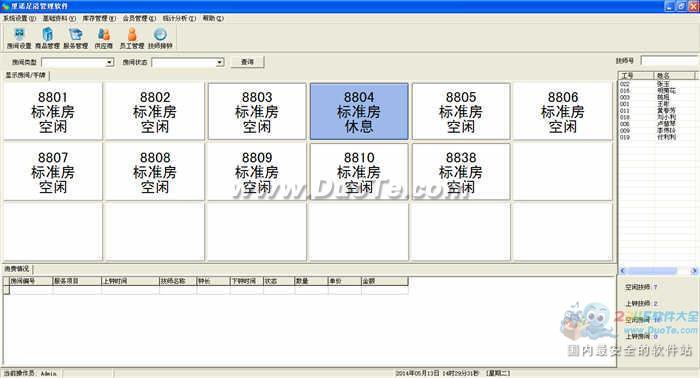Viewport: 700px width, 378px height.
Task: Switch to the 消费情况 tab
Action: 17,269
